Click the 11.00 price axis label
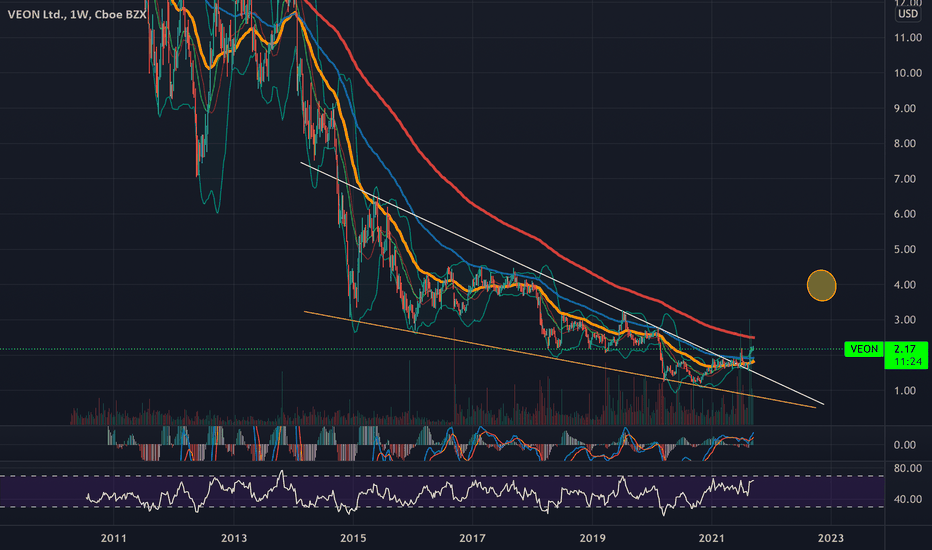This screenshot has height=550, width=932. click(908, 37)
